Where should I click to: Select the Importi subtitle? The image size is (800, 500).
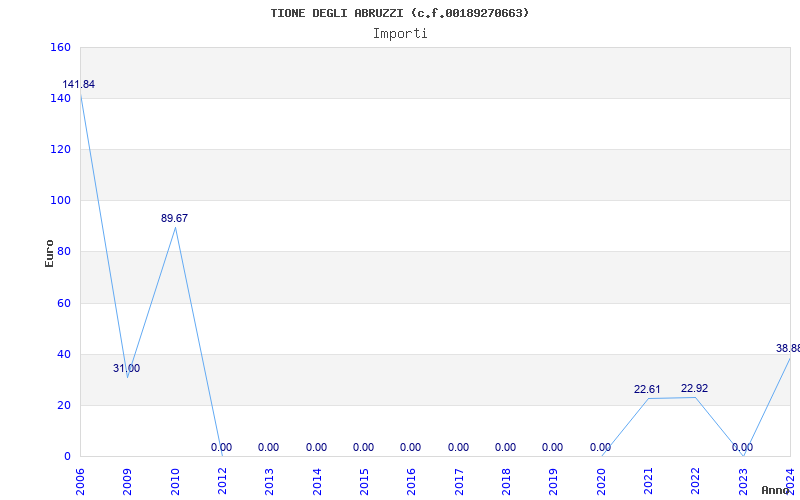tap(400, 34)
